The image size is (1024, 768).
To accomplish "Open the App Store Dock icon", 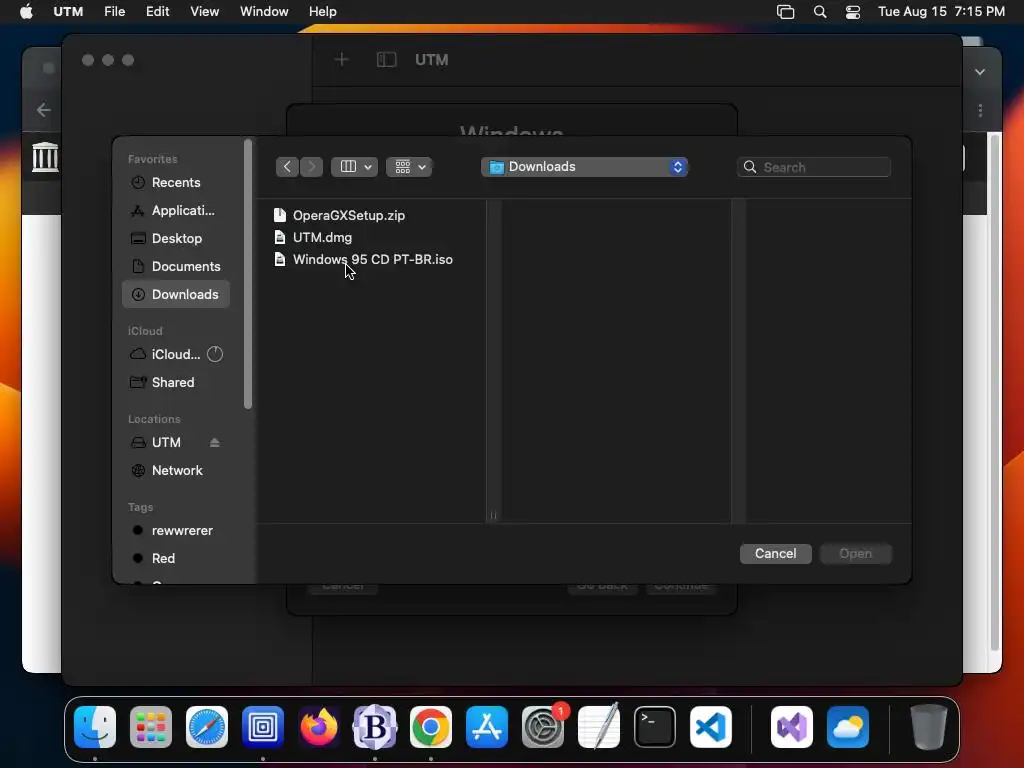I will click(x=487, y=727).
